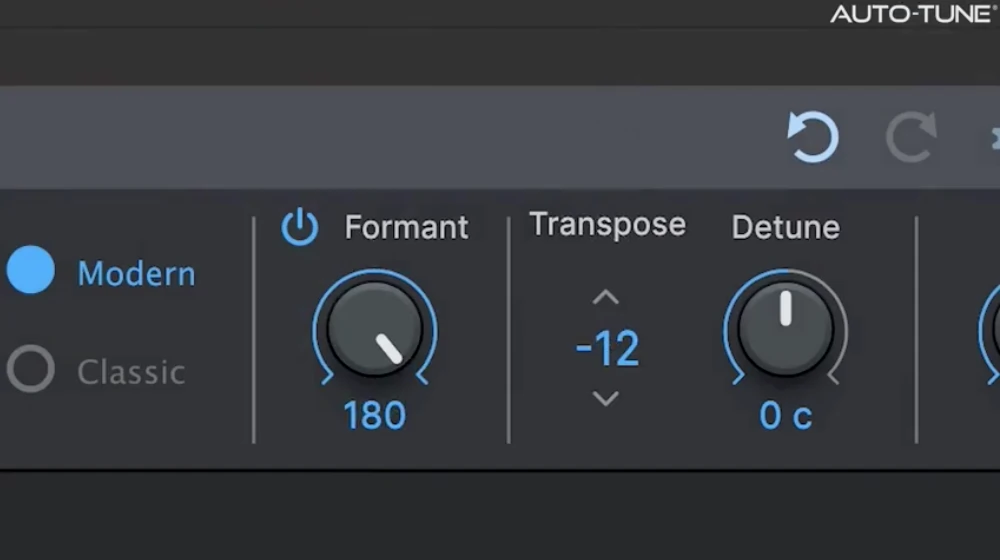Raise Transpose using the up chevron
The width and height of the screenshot is (1000, 560).
pyautogui.click(x=605, y=297)
